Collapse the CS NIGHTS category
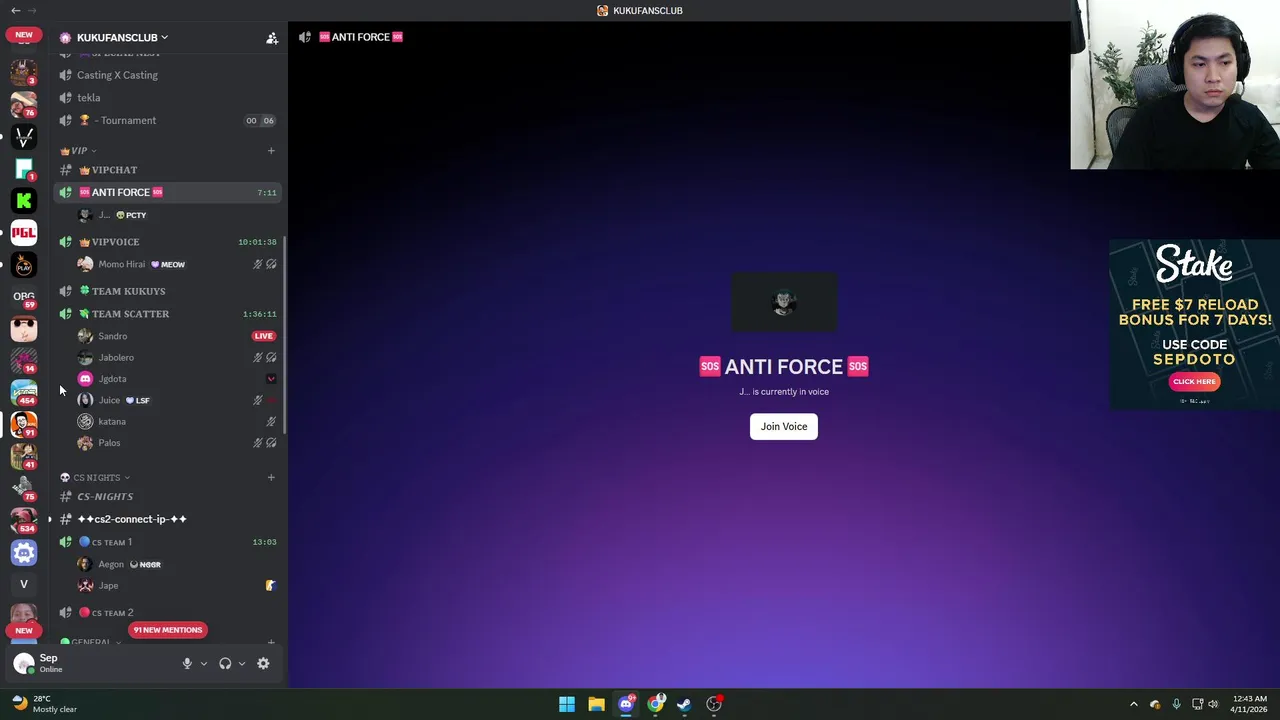1280x720 pixels. [x=95, y=477]
